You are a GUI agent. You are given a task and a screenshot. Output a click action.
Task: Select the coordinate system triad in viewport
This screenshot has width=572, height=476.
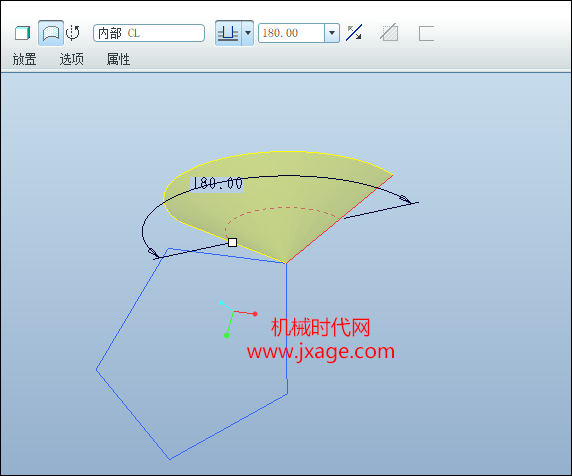(238, 319)
